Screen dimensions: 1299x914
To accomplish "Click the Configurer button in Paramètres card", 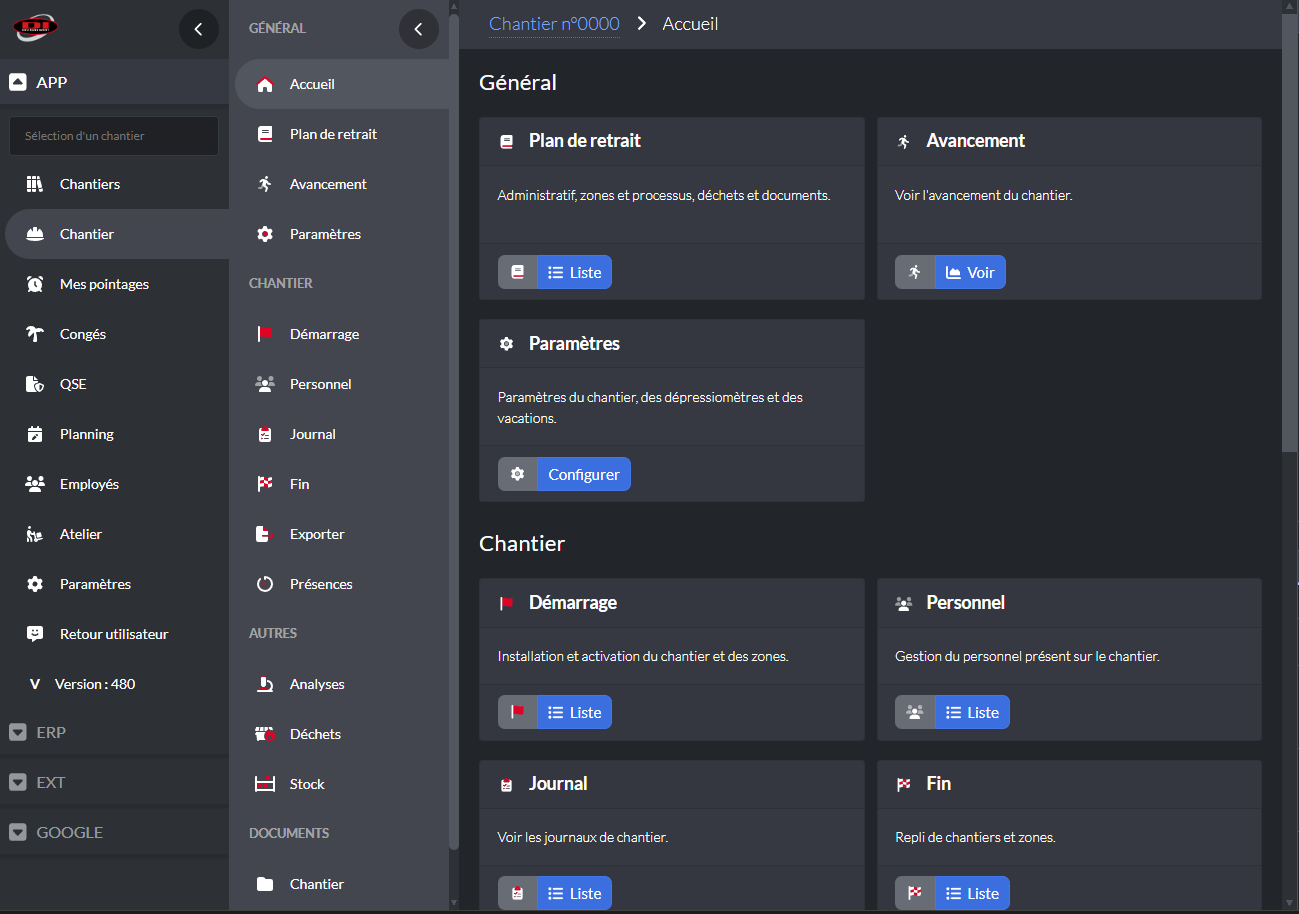I will pyautogui.click(x=584, y=474).
